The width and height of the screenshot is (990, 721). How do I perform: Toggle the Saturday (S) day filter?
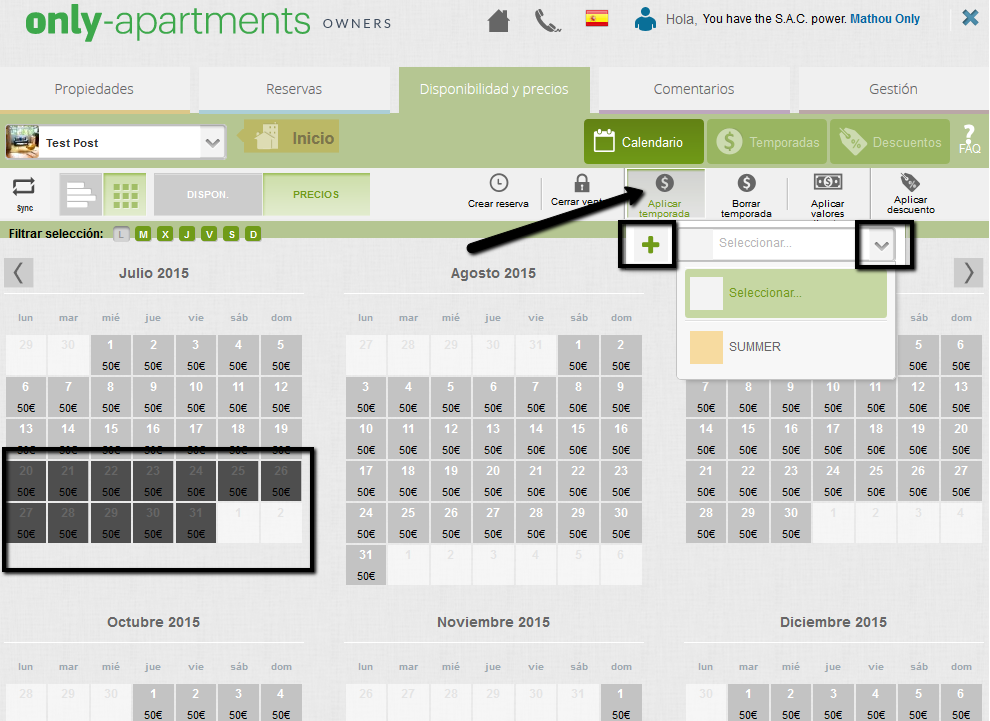231,234
